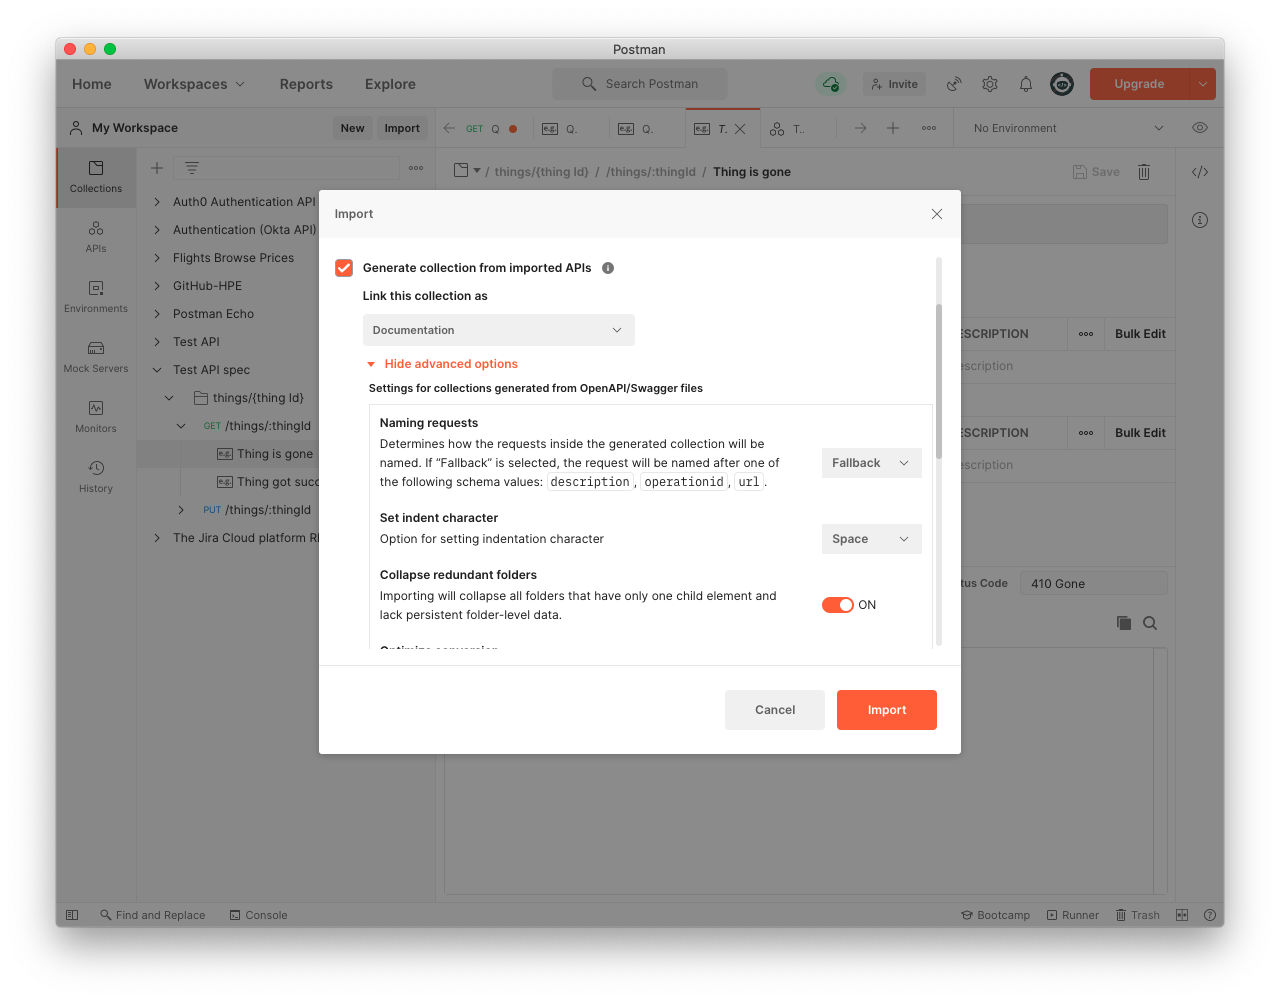
Task: Open the help icon in status bar
Action: tap(1210, 915)
